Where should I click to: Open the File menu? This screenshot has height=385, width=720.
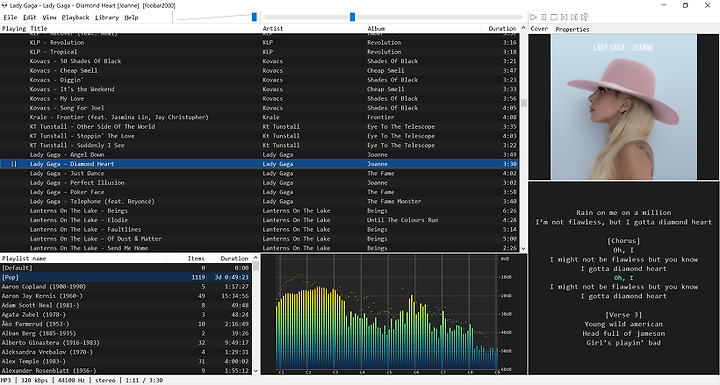(x=10, y=17)
